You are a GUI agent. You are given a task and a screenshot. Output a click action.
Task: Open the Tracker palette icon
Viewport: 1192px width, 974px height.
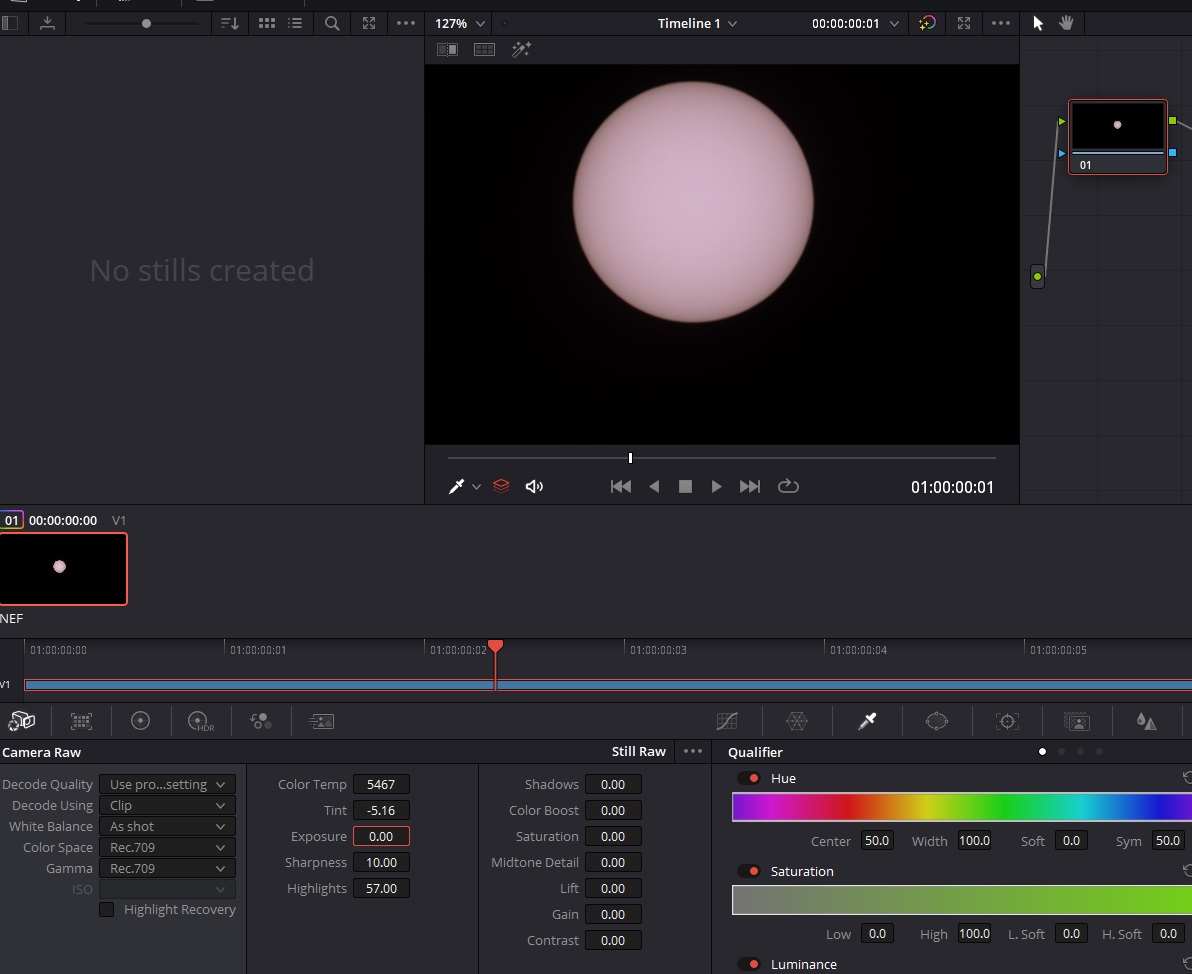(1007, 721)
